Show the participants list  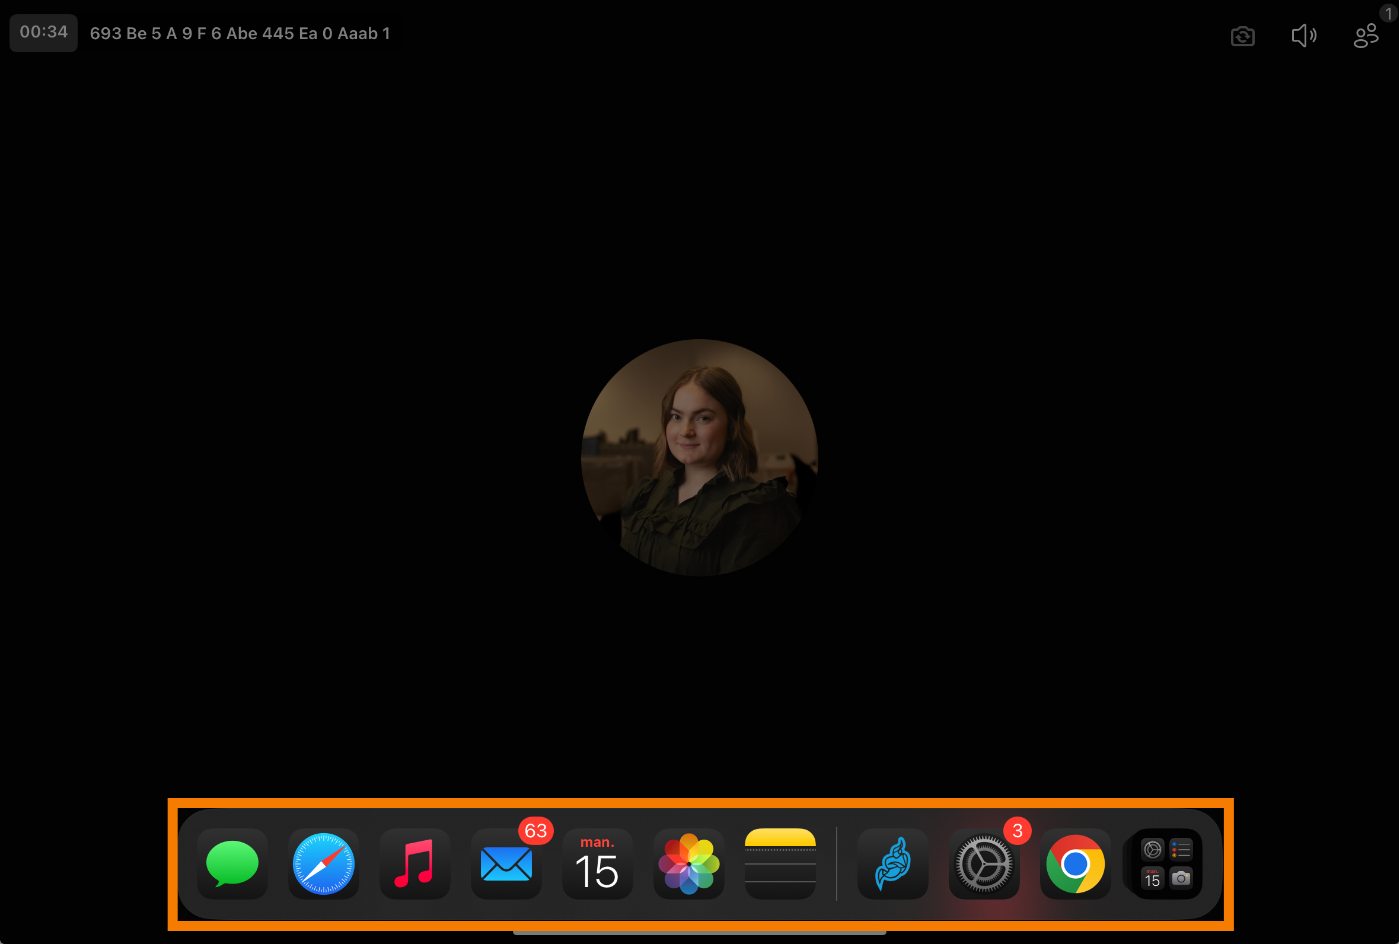pos(1365,37)
